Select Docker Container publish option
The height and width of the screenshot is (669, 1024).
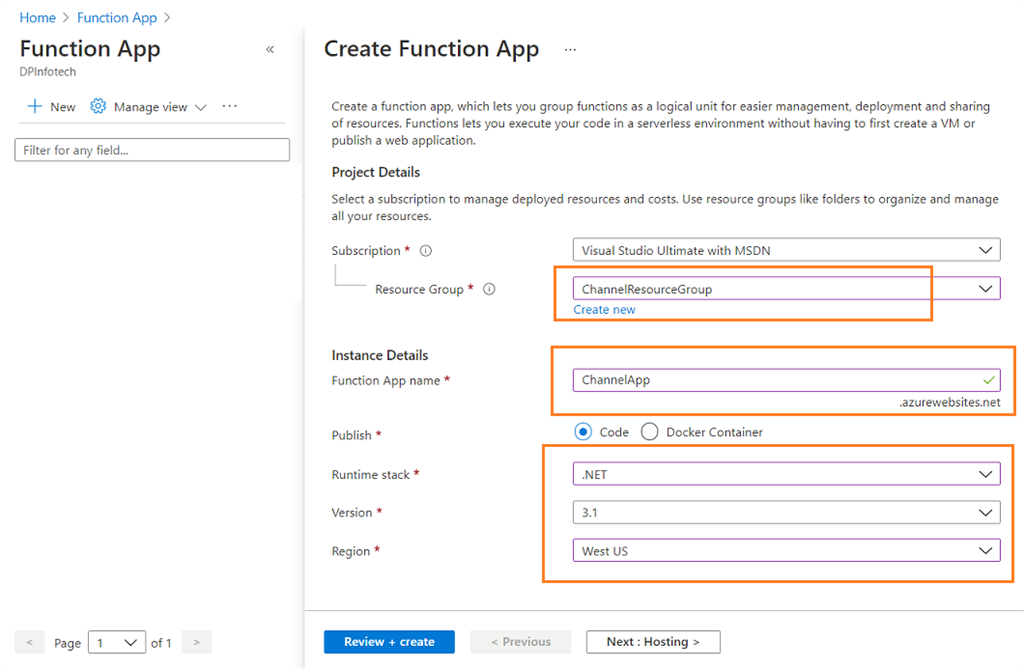pos(649,432)
